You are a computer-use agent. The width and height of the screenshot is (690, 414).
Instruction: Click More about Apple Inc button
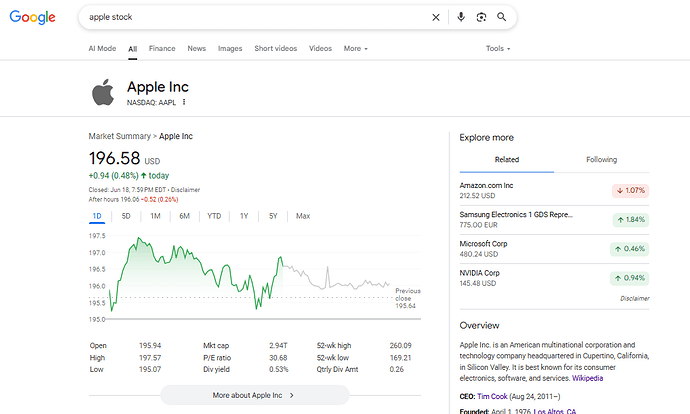pos(254,395)
